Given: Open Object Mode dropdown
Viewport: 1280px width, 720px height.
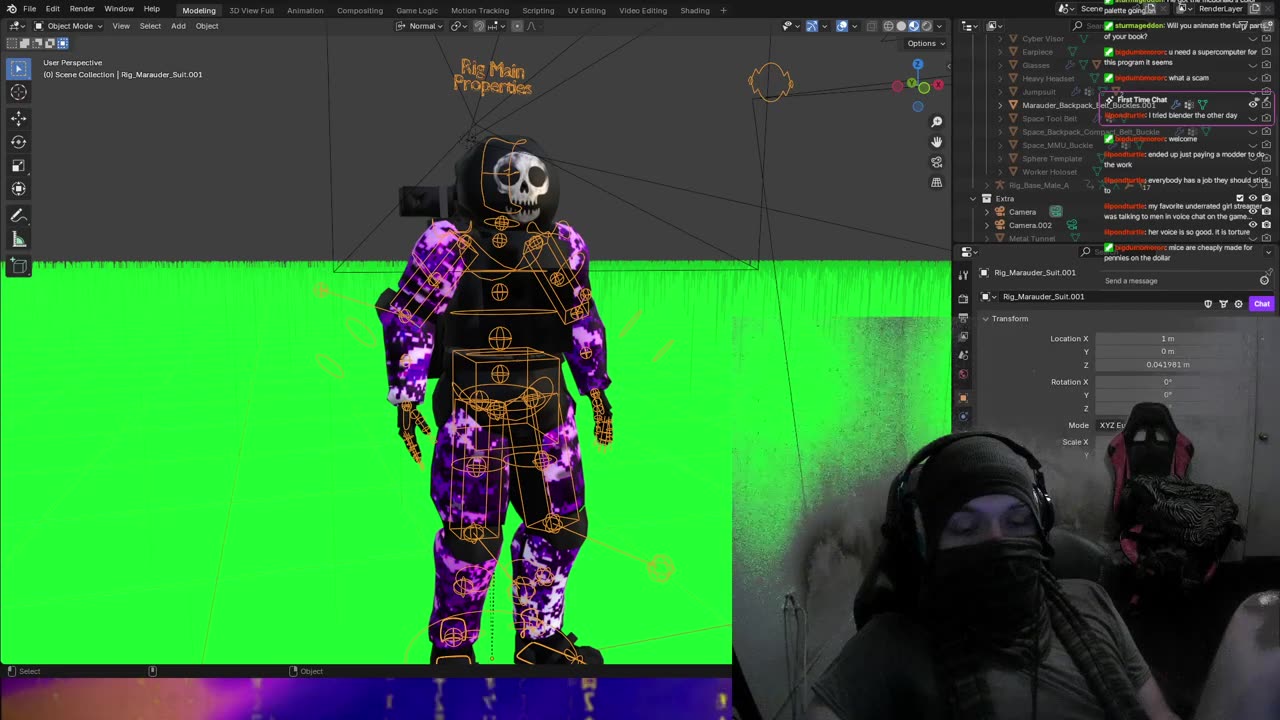Looking at the screenshot, I should pyautogui.click(x=69, y=26).
